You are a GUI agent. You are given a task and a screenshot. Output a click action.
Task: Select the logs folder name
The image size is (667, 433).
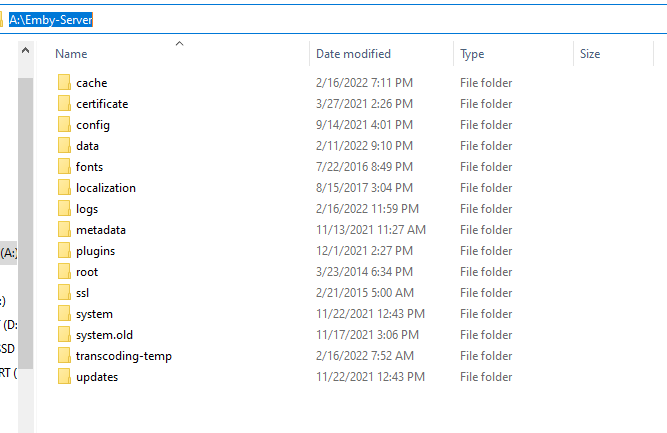(x=87, y=209)
